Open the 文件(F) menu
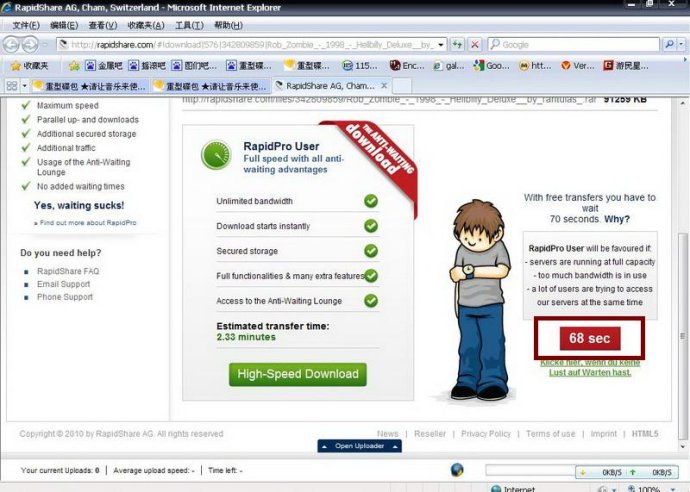 coord(26,25)
